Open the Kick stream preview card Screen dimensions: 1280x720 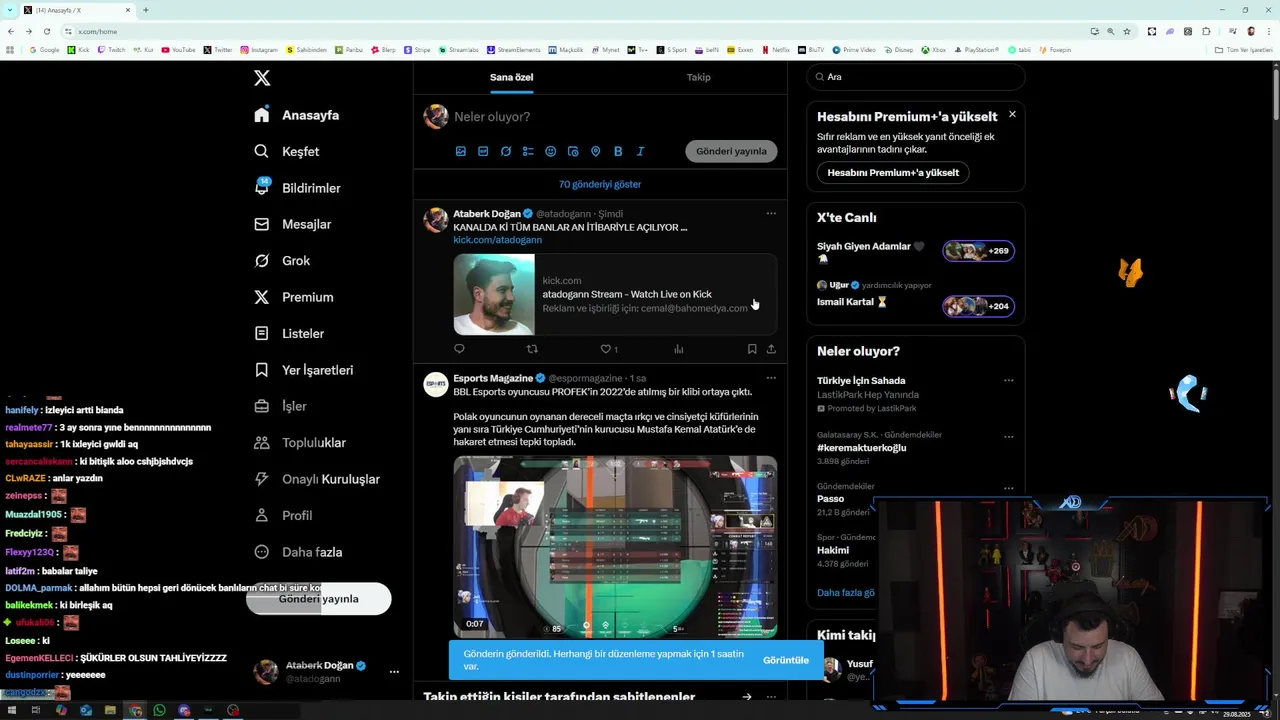coord(615,294)
